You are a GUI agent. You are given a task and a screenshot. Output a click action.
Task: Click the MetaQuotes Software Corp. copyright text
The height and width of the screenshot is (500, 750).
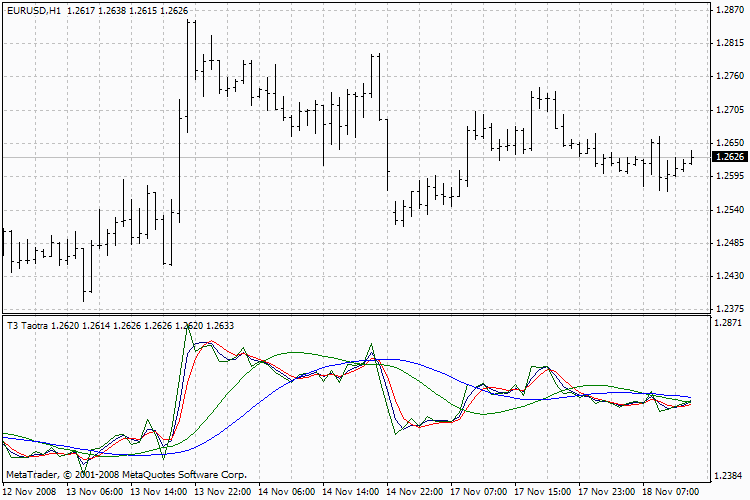pos(126,475)
